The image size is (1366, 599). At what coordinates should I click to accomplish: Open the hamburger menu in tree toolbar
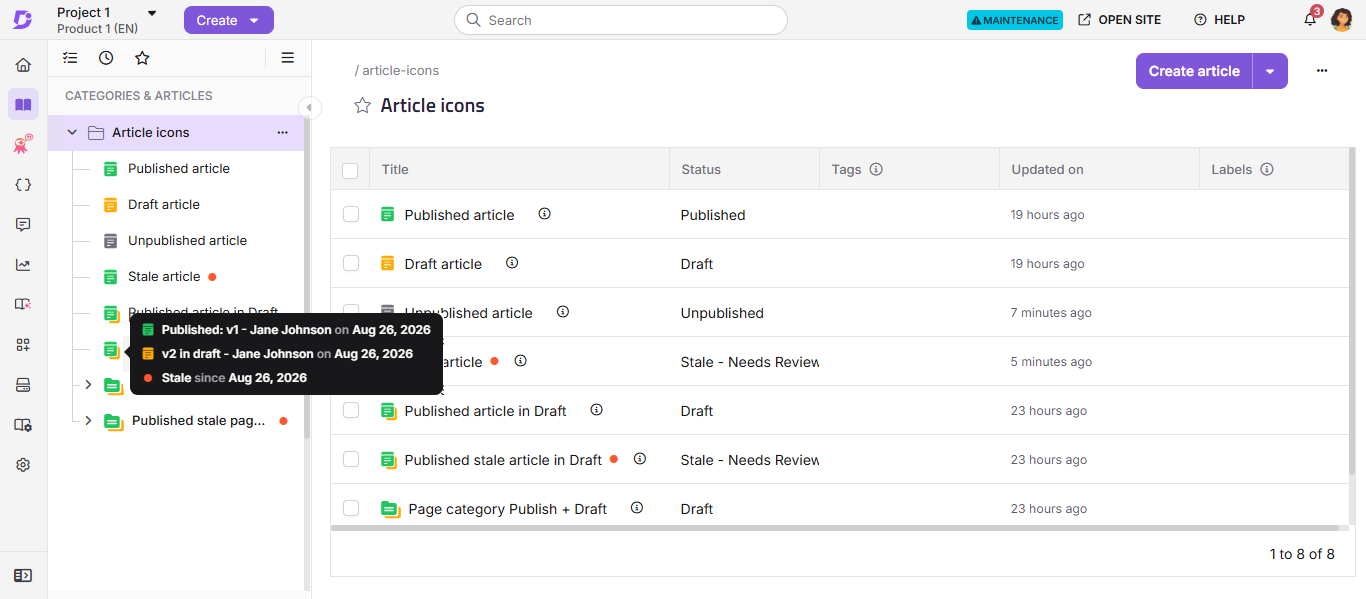(x=288, y=58)
